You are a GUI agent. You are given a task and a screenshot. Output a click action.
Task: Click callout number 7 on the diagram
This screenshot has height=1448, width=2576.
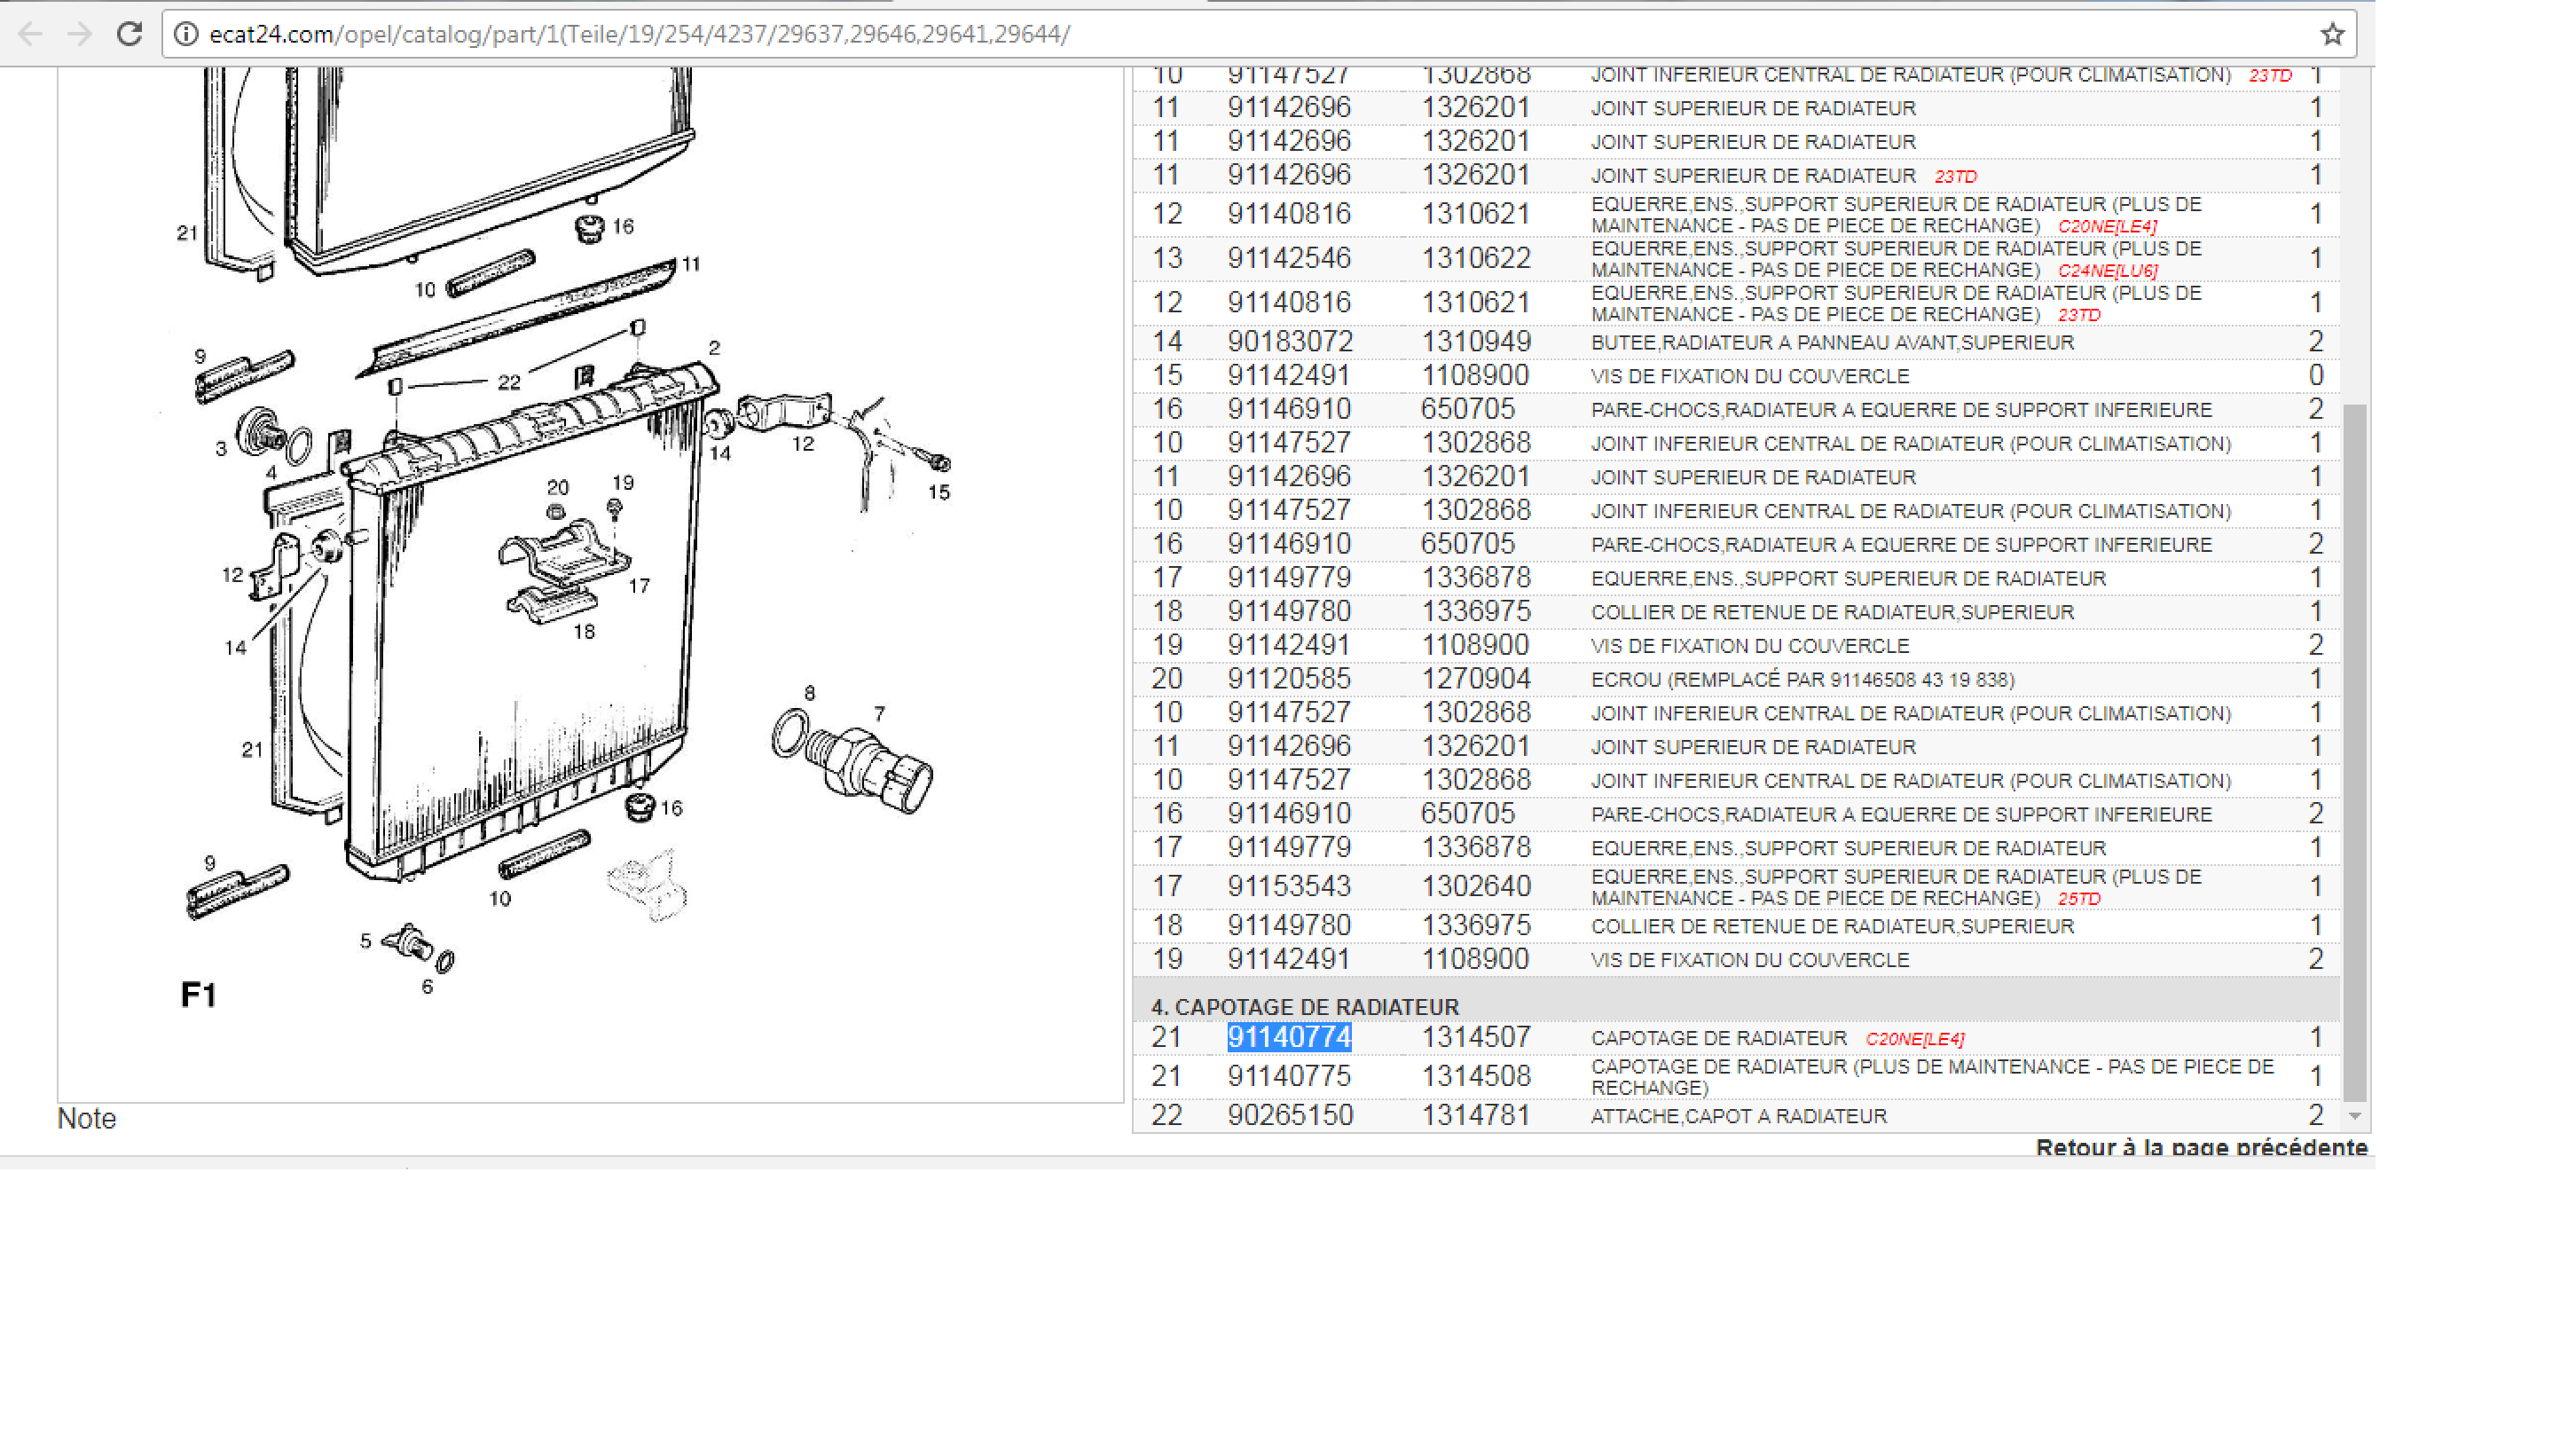(879, 713)
